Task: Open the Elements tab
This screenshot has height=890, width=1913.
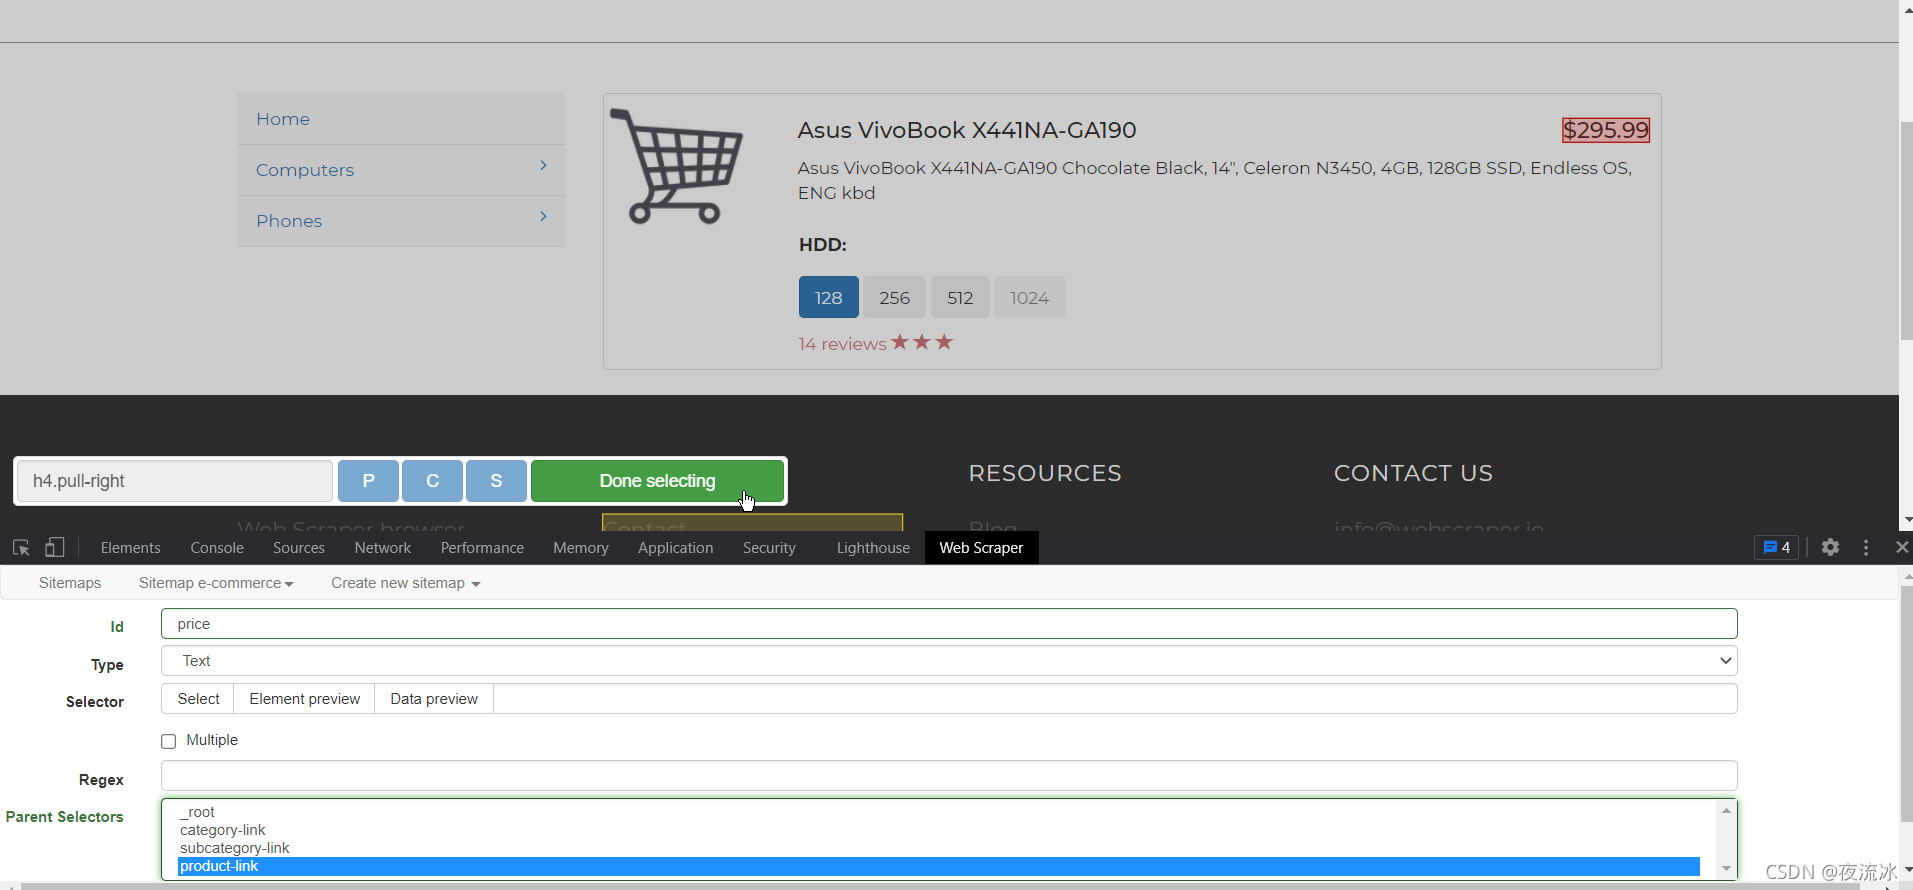Action: 130,548
